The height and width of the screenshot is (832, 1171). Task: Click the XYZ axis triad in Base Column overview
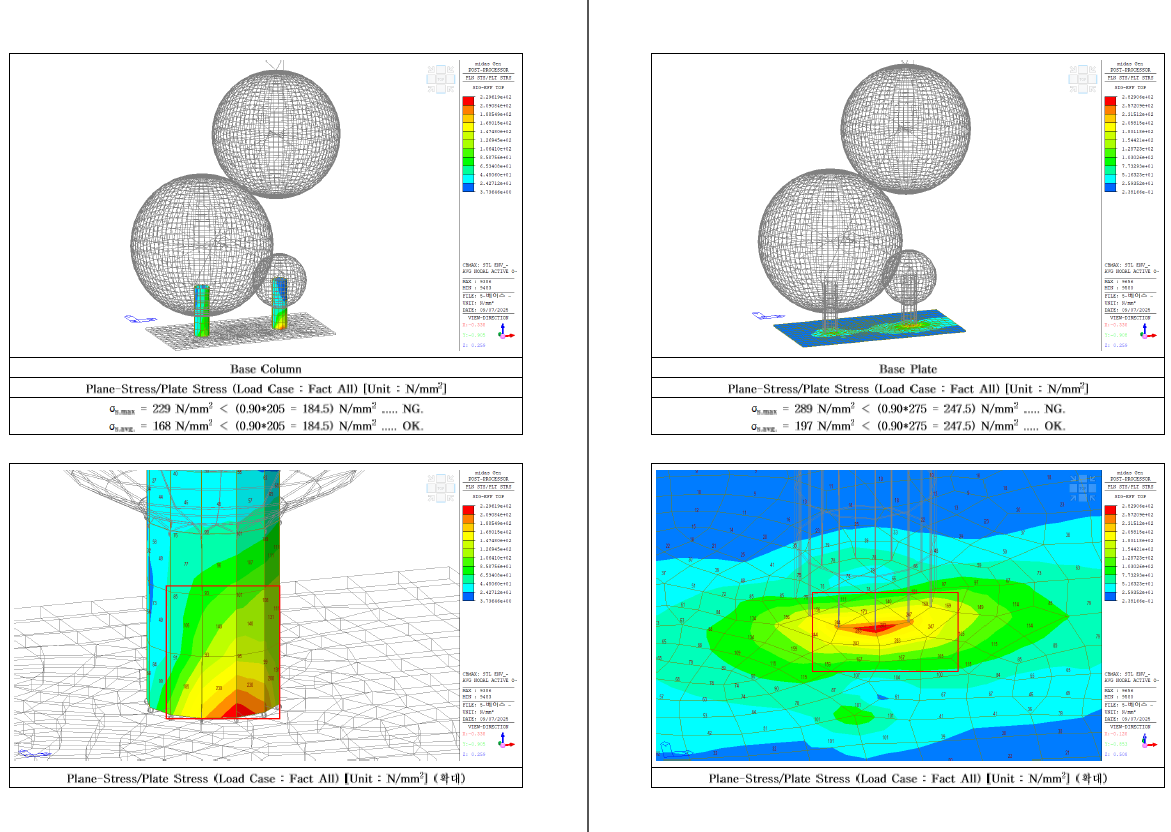point(506,331)
